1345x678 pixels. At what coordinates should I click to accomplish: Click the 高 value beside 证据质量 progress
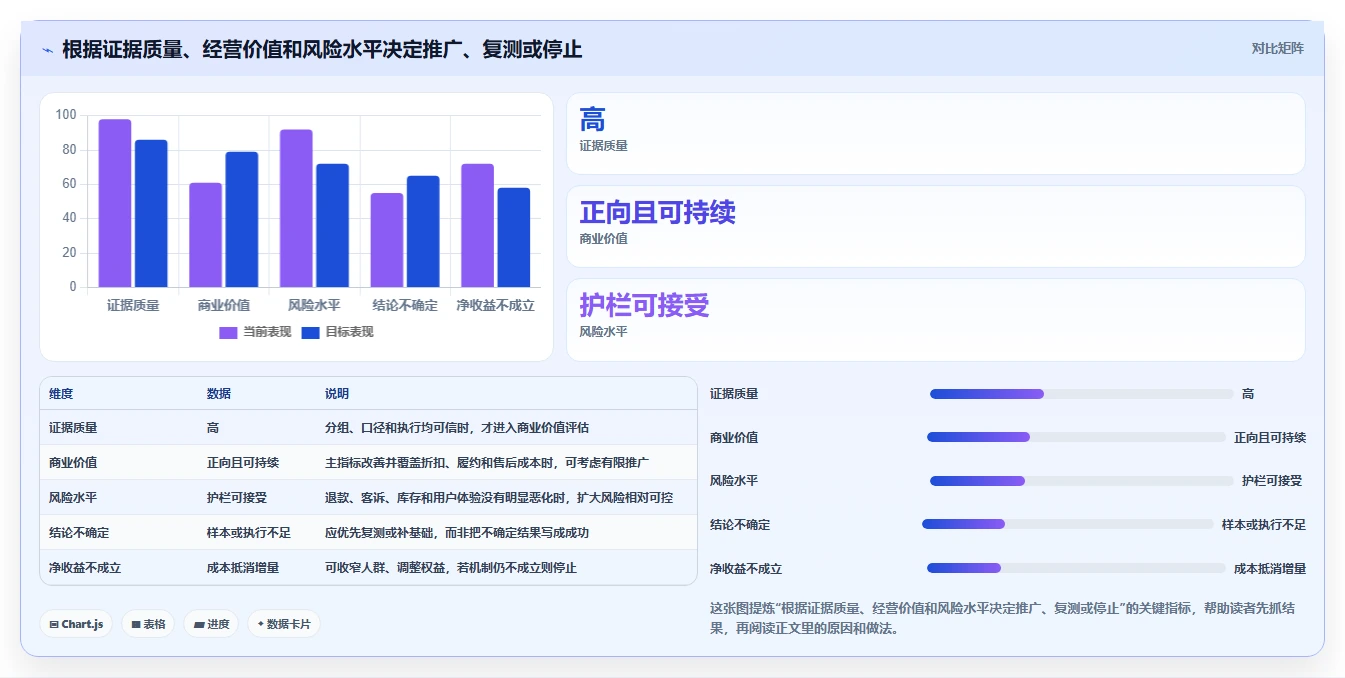(1248, 394)
